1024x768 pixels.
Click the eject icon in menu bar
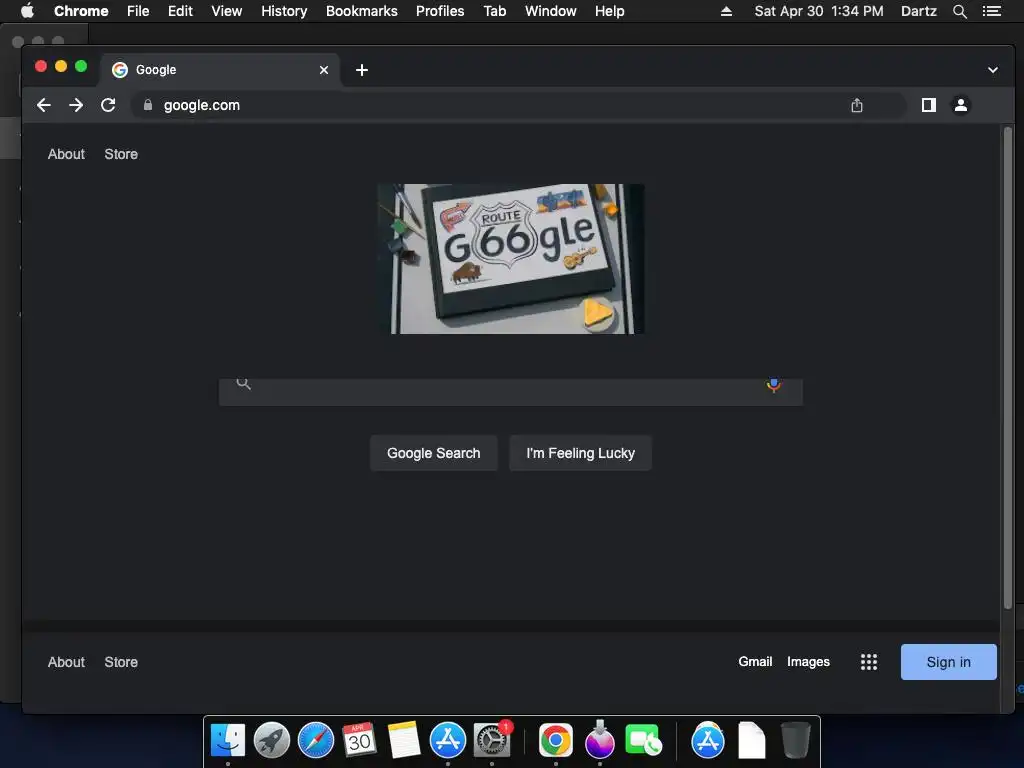click(726, 11)
